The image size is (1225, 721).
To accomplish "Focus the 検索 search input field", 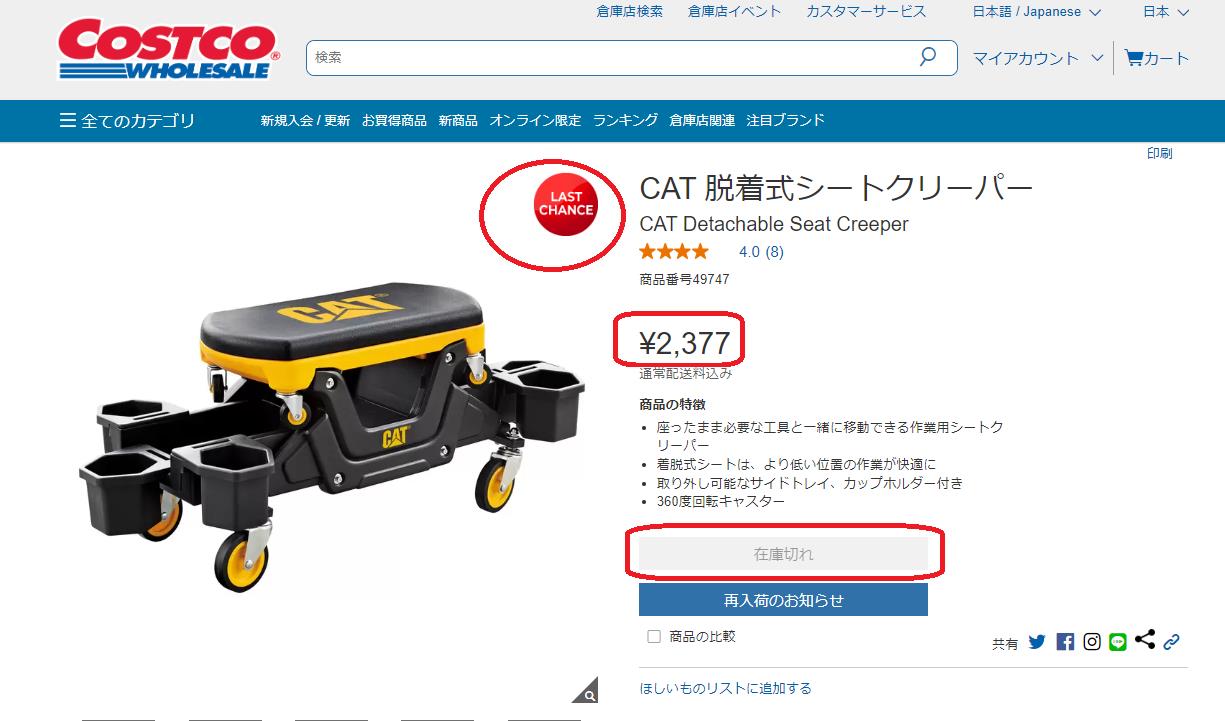I will point(610,57).
